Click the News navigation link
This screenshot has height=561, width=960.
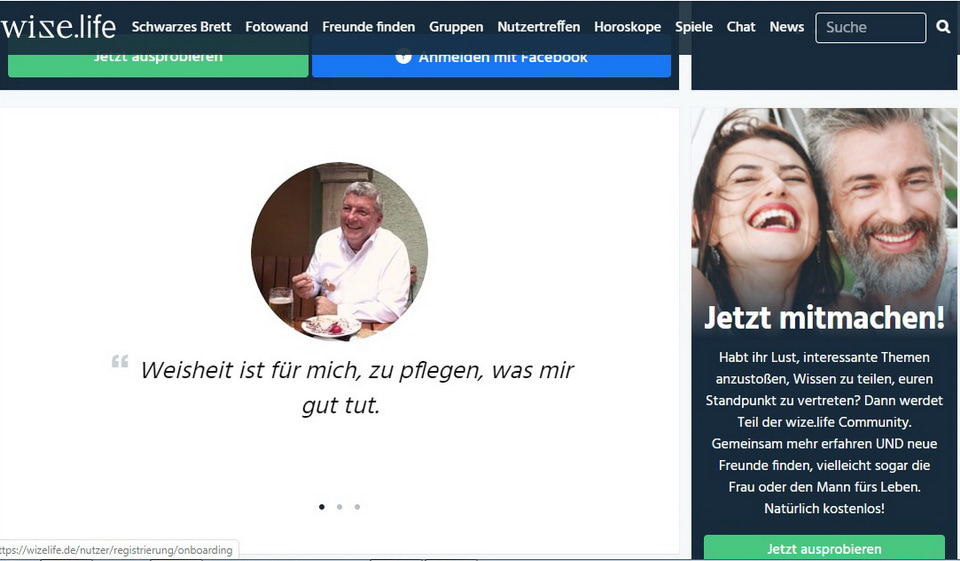pos(786,27)
